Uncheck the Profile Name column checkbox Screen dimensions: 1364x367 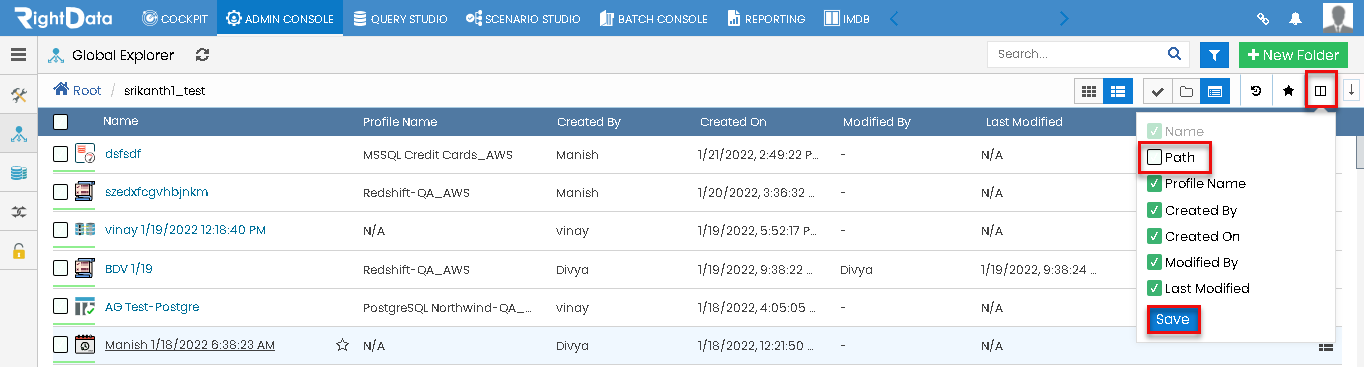click(x=1154, y=184)
